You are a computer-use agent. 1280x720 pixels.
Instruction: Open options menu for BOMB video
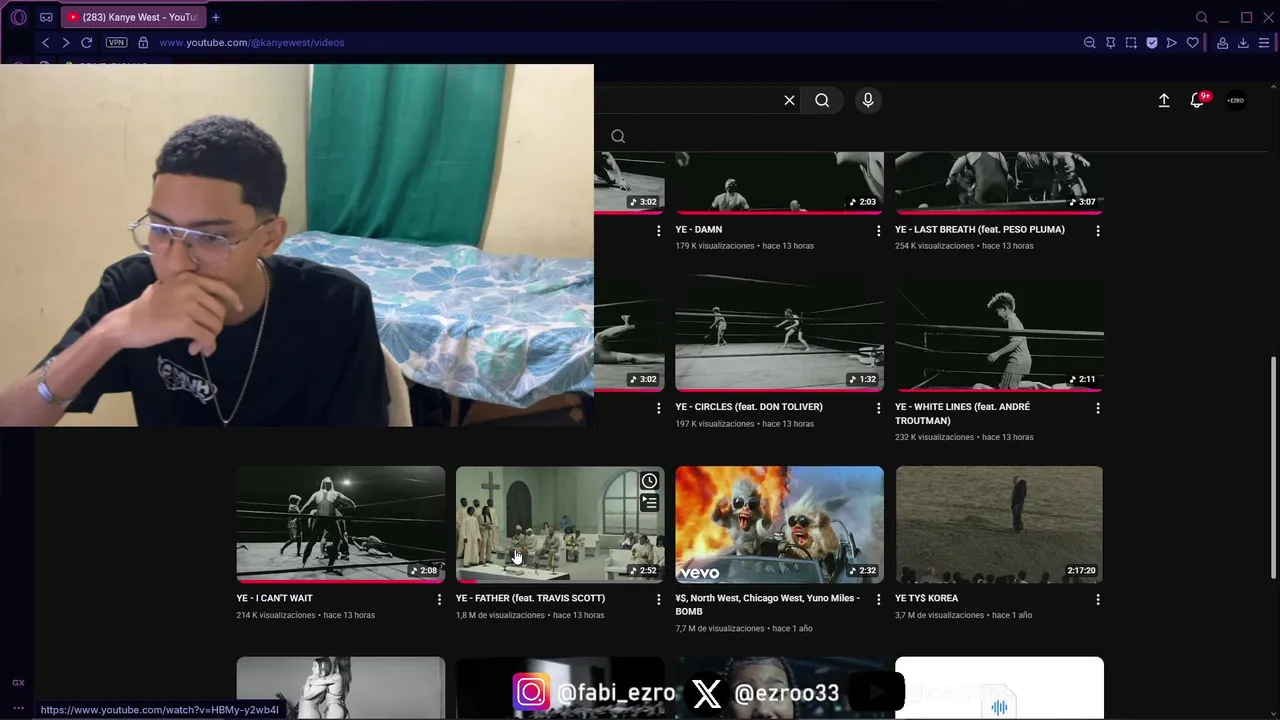click(x=879, y=599)
